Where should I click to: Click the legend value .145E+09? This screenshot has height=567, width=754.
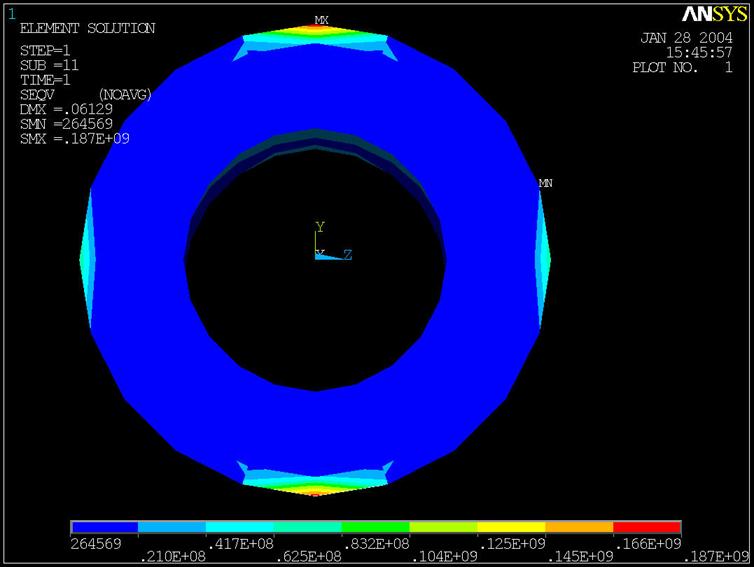tap(579, 557)
